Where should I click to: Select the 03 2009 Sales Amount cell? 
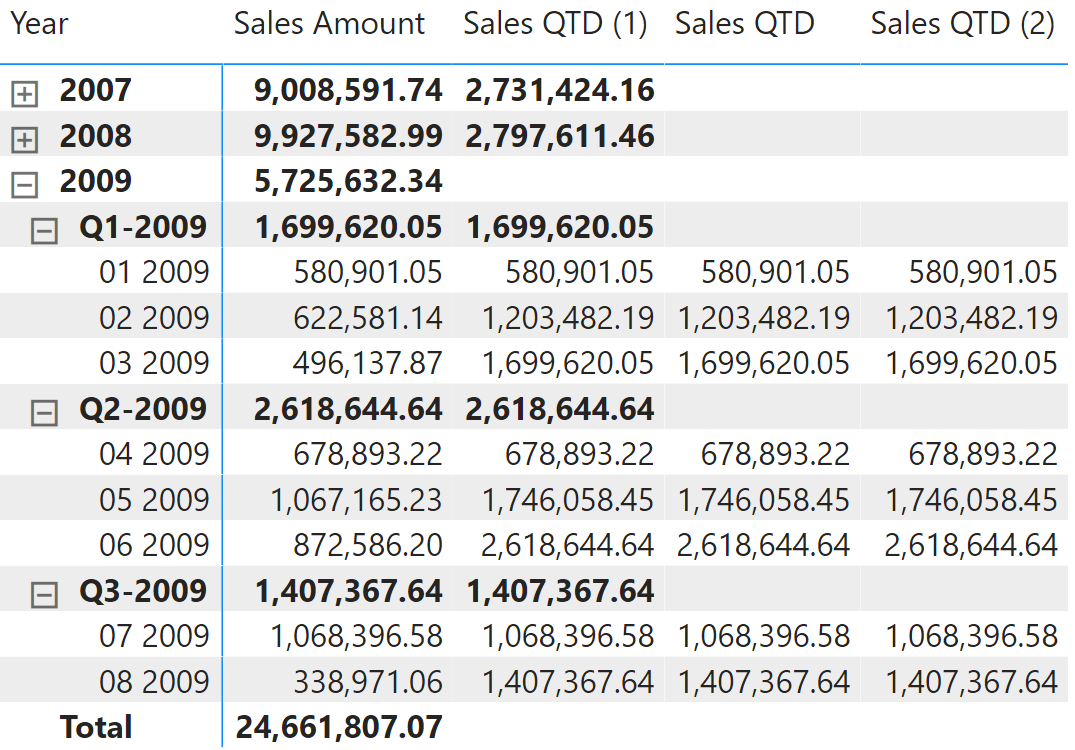click(368, 363)
